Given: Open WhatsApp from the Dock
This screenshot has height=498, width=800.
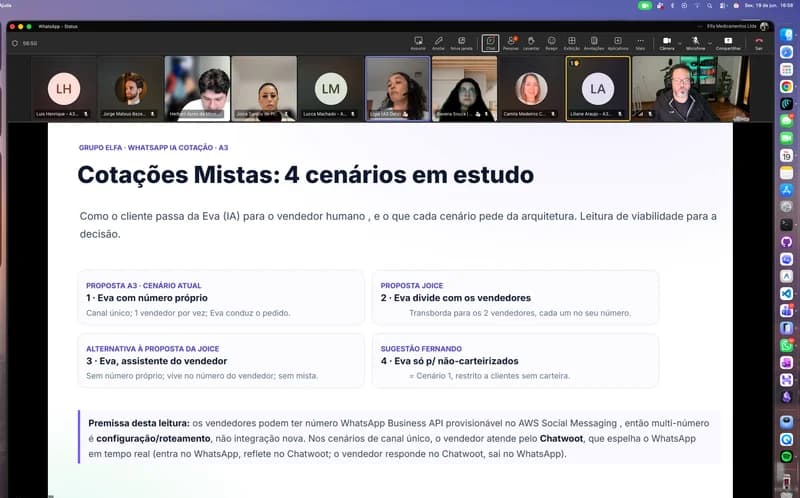Looking at the screenshot, I should tap(786, 345).
